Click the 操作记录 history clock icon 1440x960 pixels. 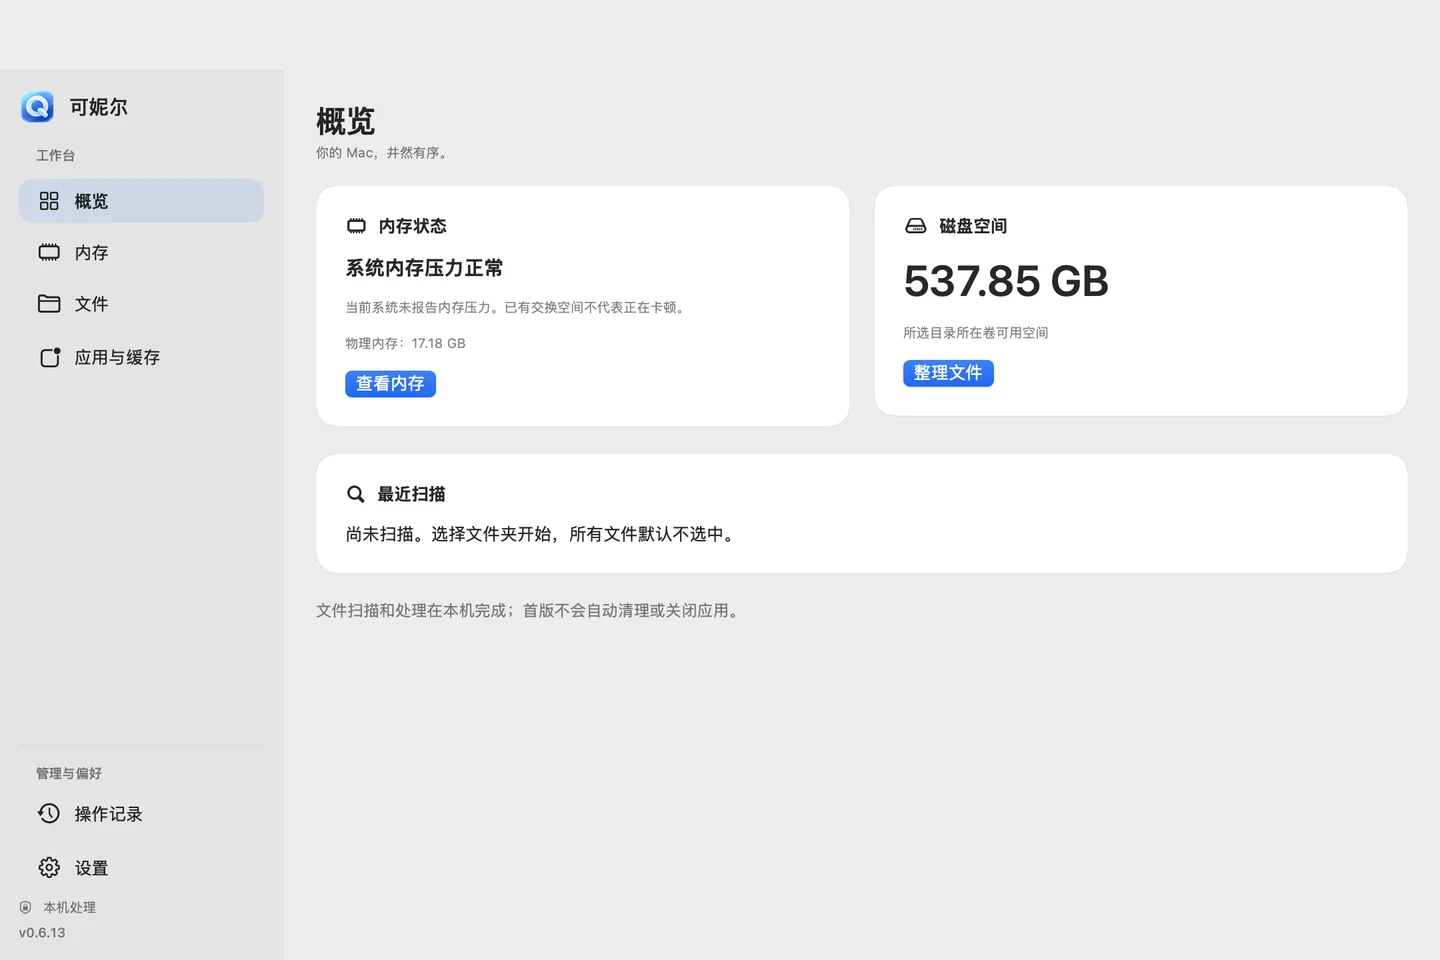49,813
